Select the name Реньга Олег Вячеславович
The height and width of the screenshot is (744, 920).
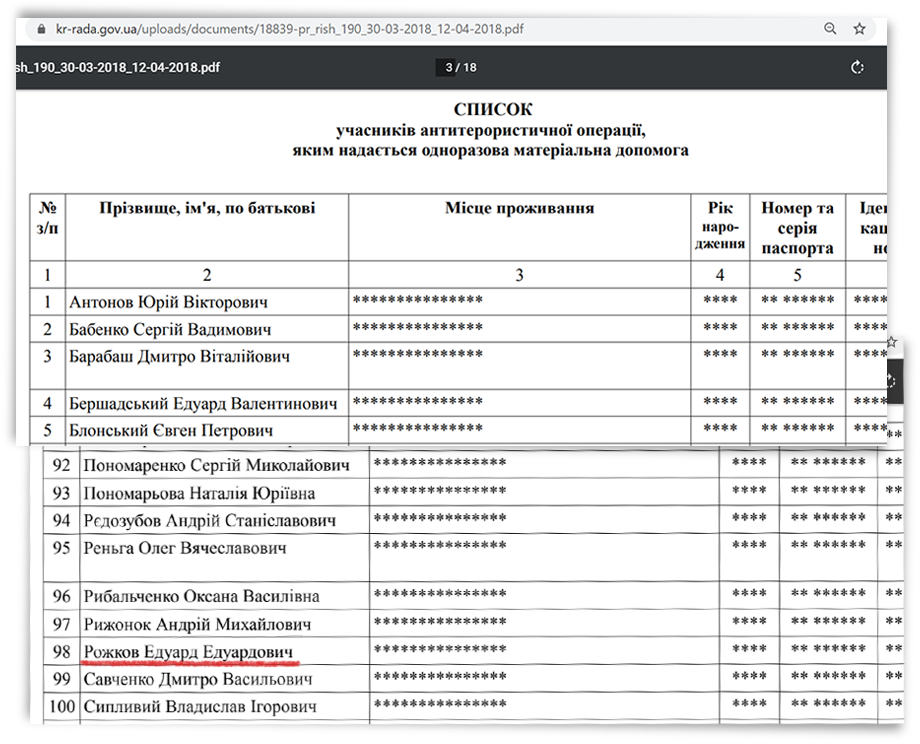click(x=185, y=548)
